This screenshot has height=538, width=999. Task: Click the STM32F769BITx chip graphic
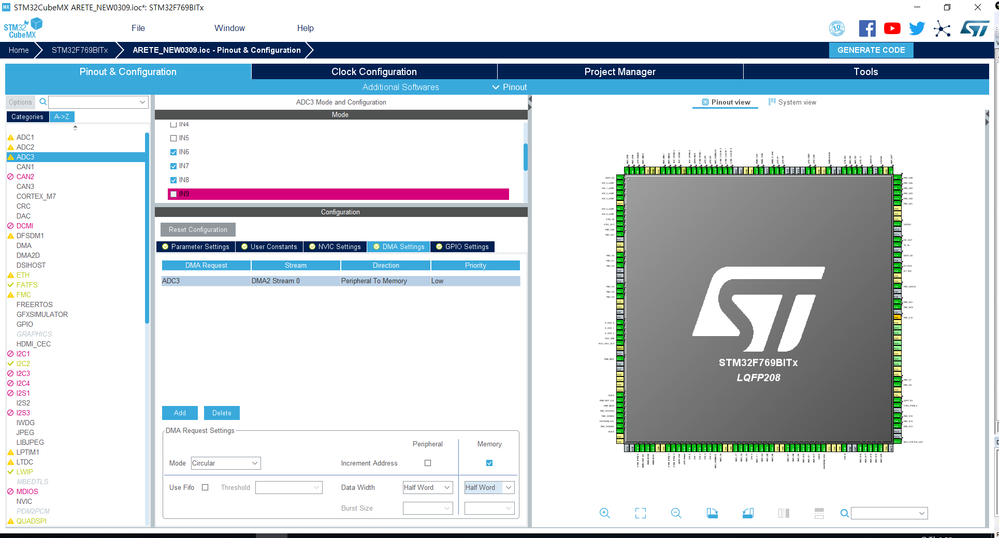[x=758, y=309]
